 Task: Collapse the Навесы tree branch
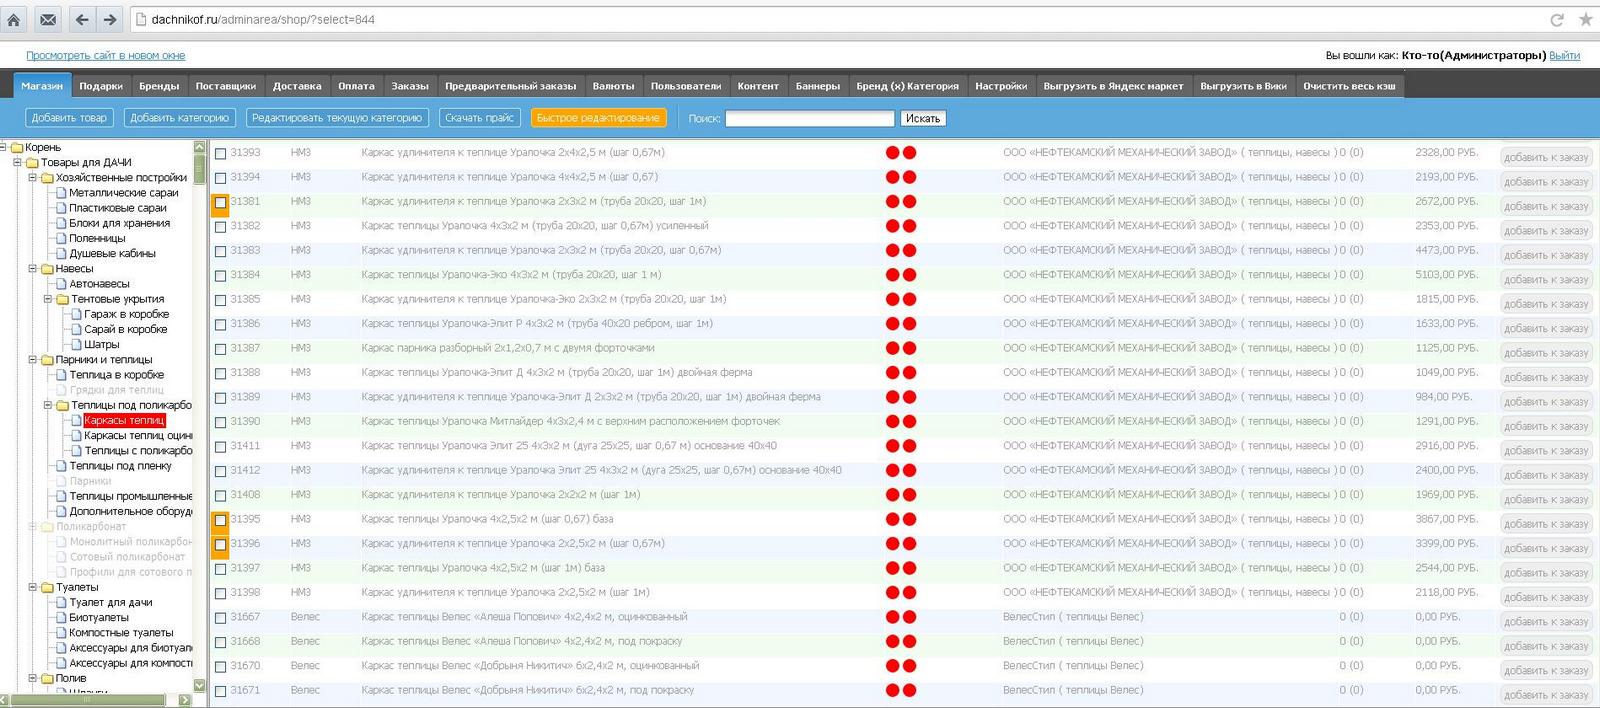[32, 268]
